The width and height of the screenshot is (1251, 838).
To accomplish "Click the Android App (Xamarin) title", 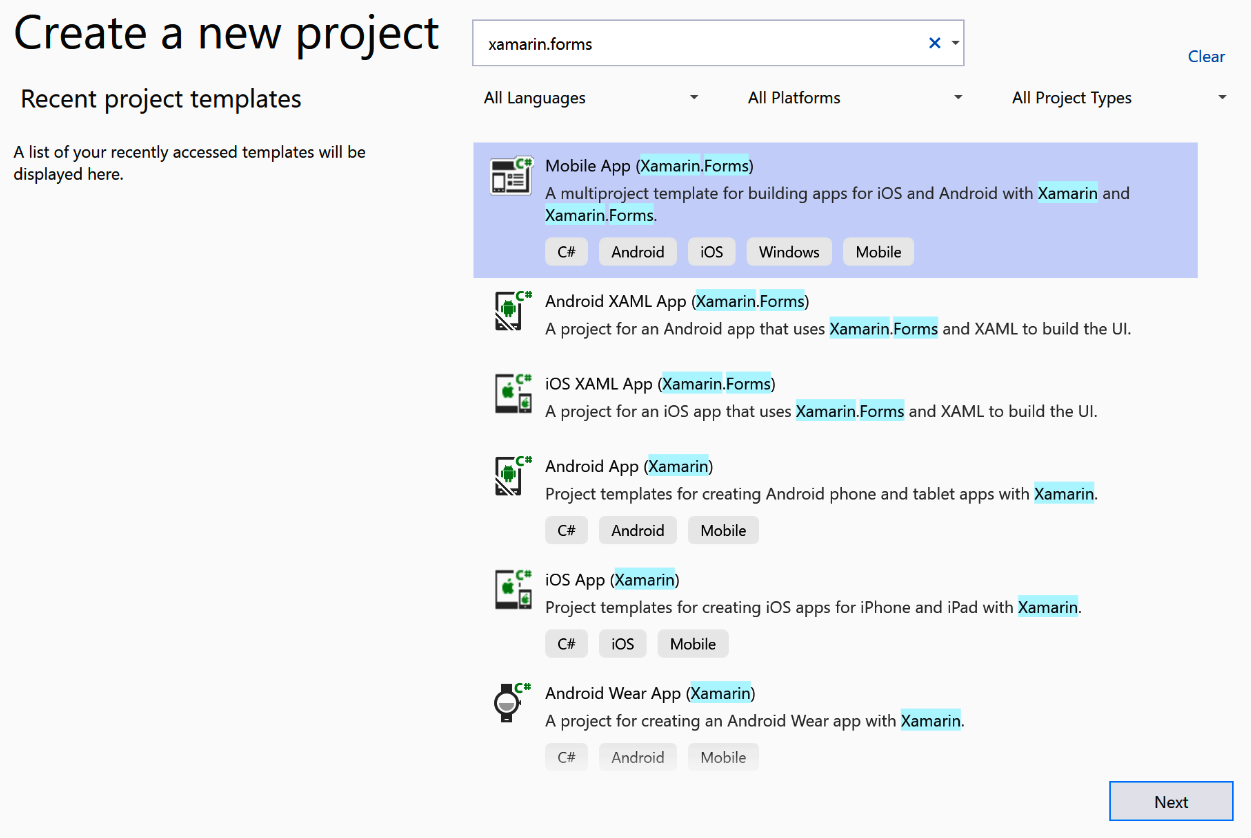I will (x=629, y=466).
